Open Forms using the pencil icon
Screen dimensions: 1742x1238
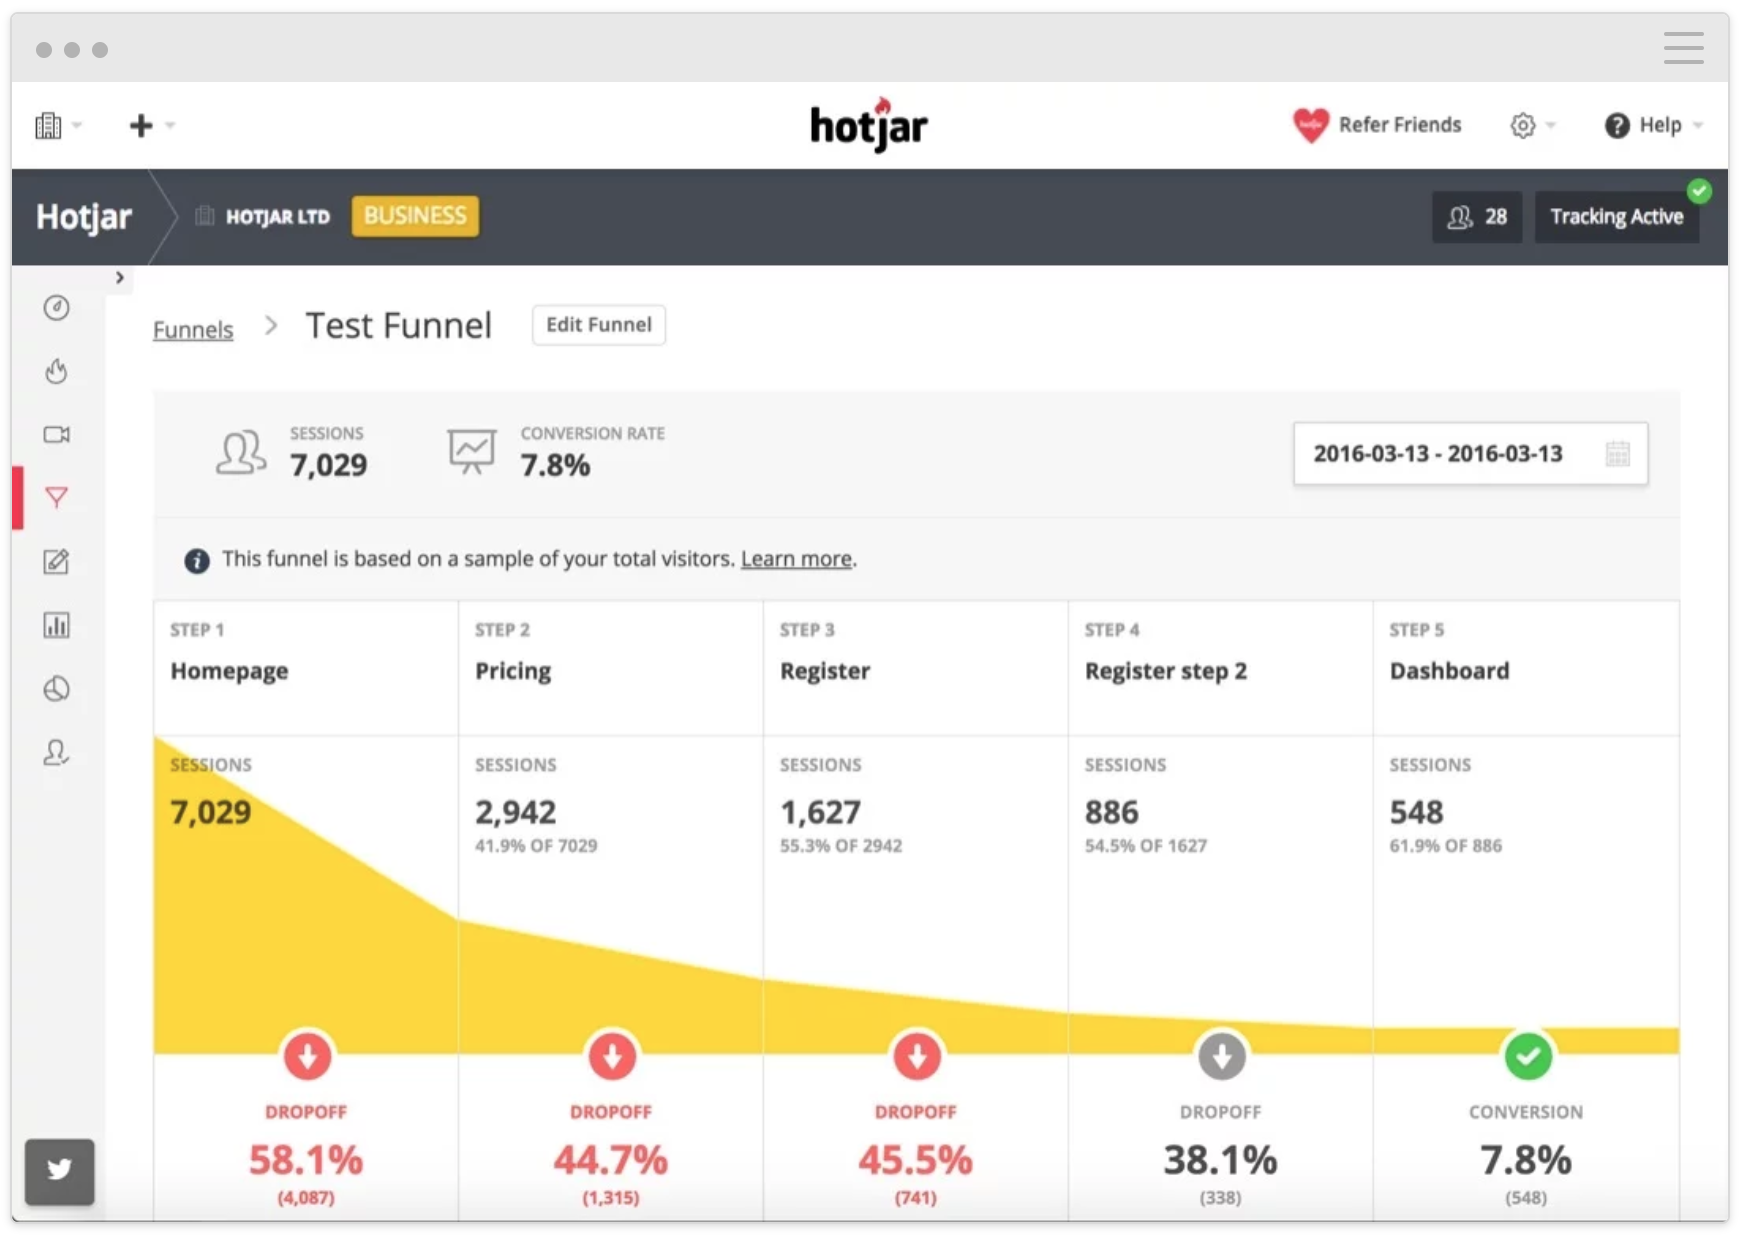point(57,563)
